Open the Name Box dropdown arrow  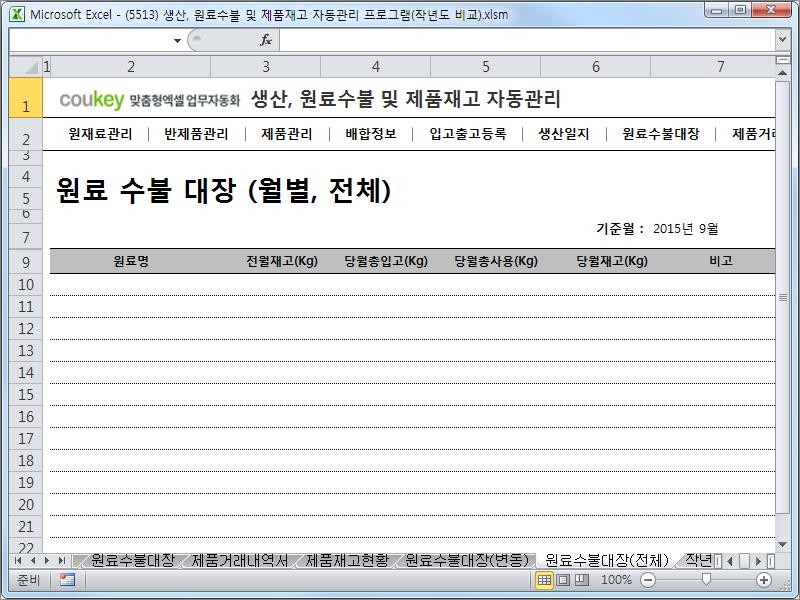(x=177, y=40)
